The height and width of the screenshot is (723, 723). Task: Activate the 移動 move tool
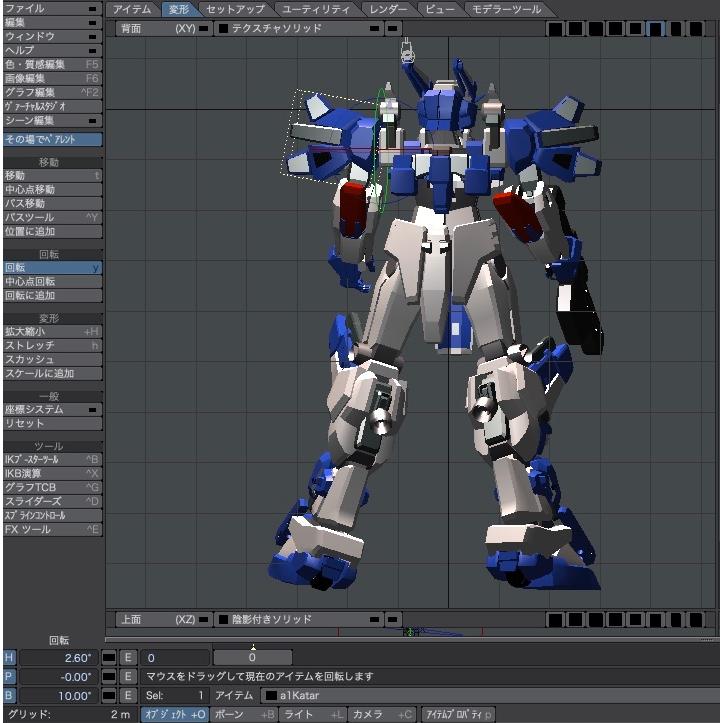pos(53,175)
